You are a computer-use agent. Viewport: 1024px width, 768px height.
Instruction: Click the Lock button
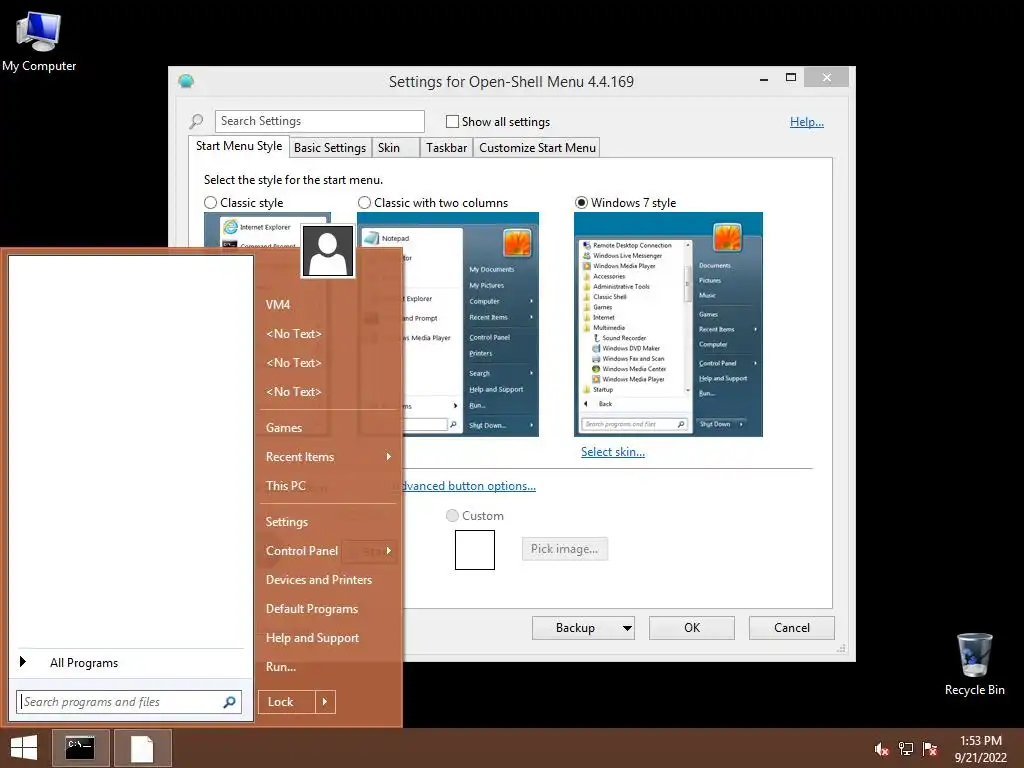click(x=286, y=702)
